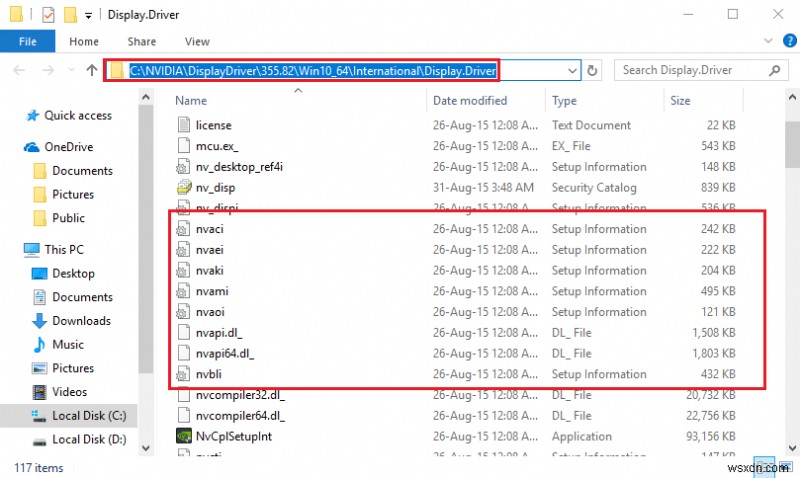This screenshot has height=478, width=800.
Task: Select the license text document icon
Action: (184, 125)
